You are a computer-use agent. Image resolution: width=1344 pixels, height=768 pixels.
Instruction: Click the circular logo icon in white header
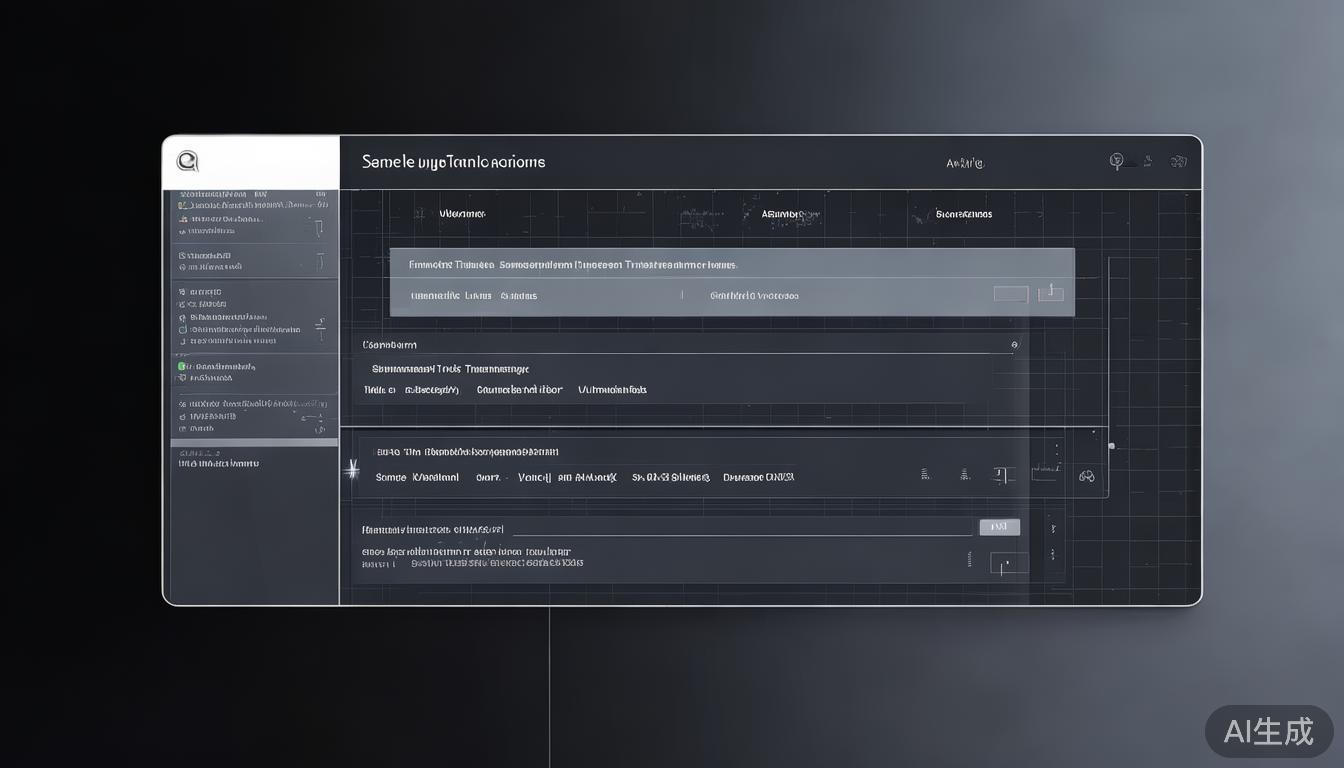187,161
